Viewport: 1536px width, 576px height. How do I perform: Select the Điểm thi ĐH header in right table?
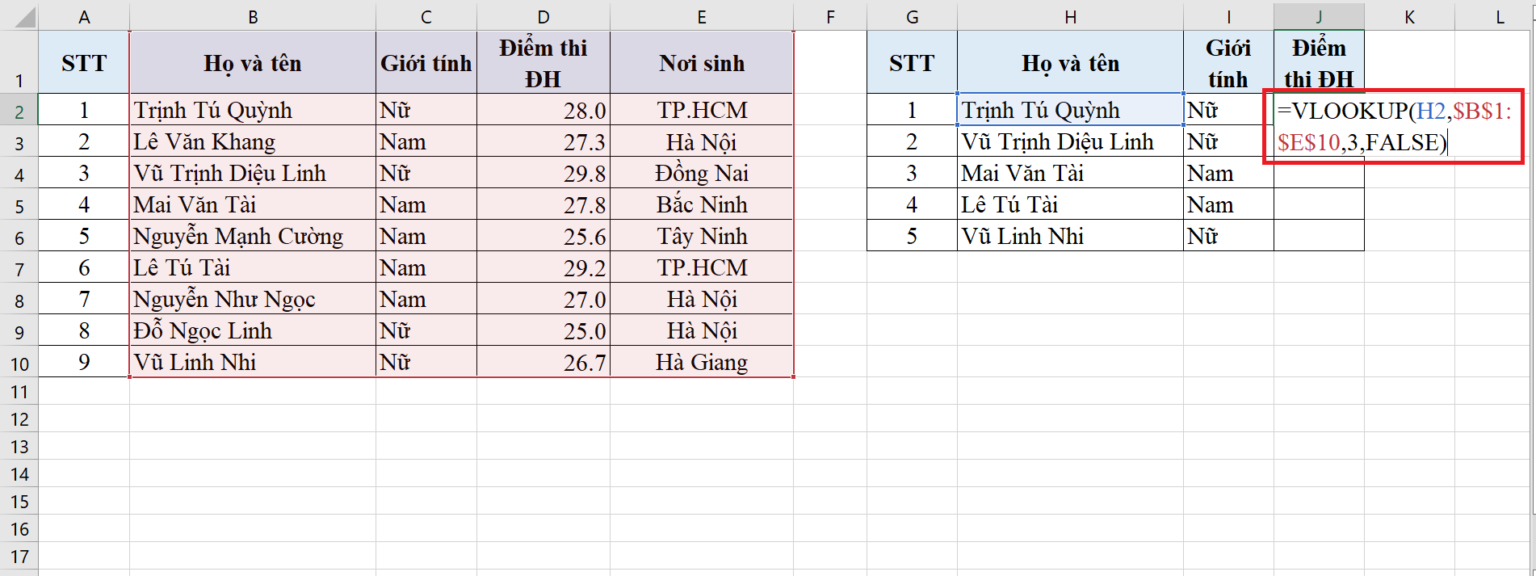point(1318,62)
